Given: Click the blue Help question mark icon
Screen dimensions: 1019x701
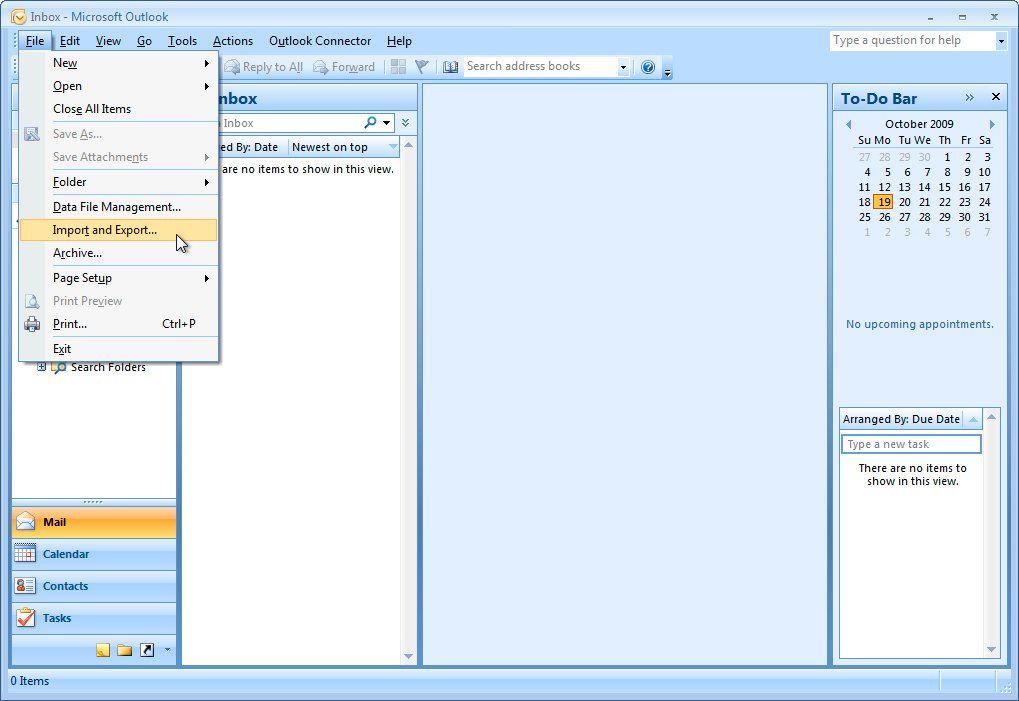Looking at the screenshot, I should (x=648, y=67).
